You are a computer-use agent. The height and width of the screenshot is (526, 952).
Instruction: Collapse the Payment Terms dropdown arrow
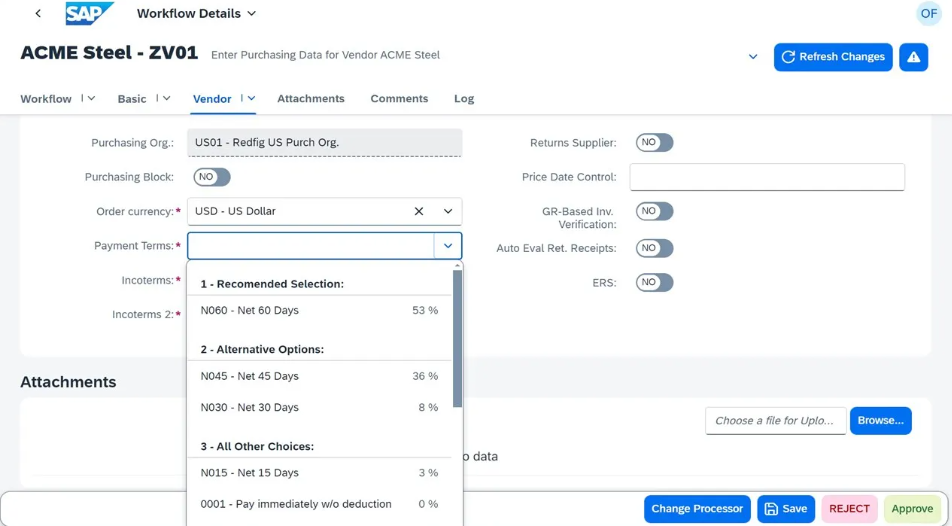coord(448,246)
